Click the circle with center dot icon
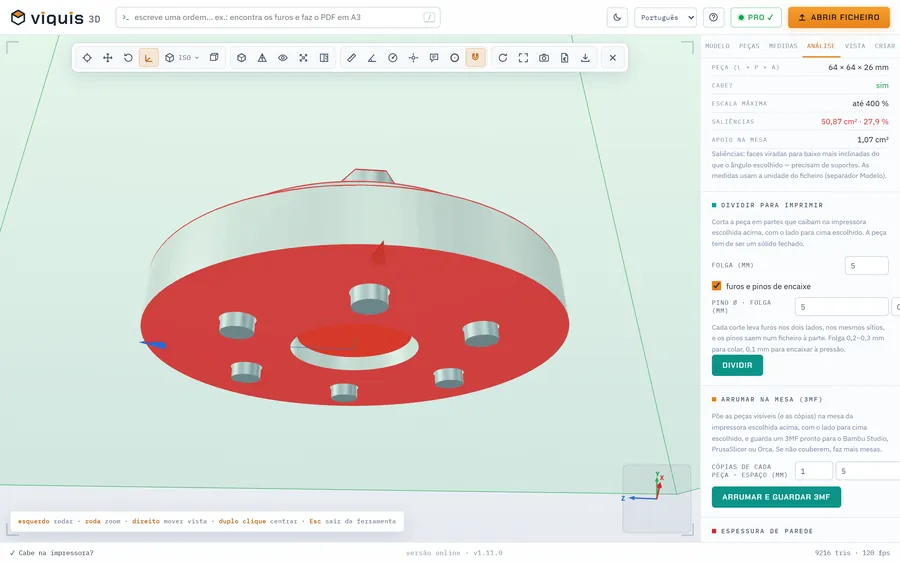900x562 pixels. pyautogui.click(x=455, y=57)
